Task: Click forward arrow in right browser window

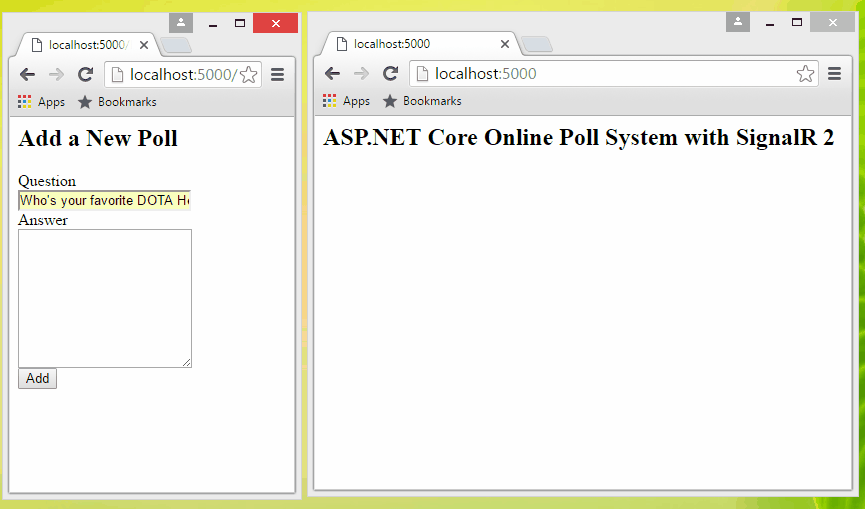Action: click(x=361, y=73)
